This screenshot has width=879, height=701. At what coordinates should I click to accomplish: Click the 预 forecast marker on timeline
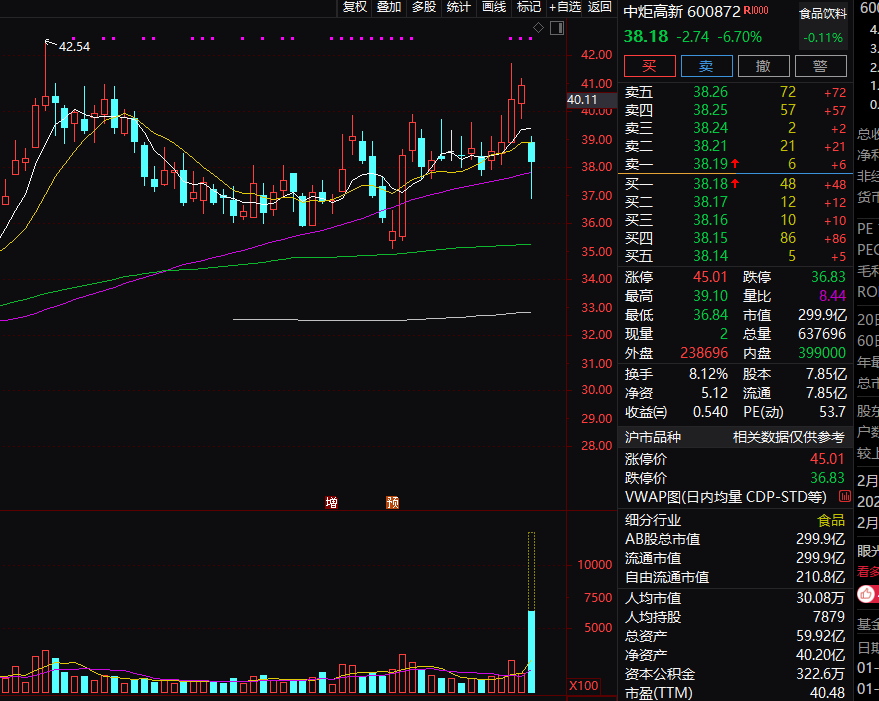(392, 502)
